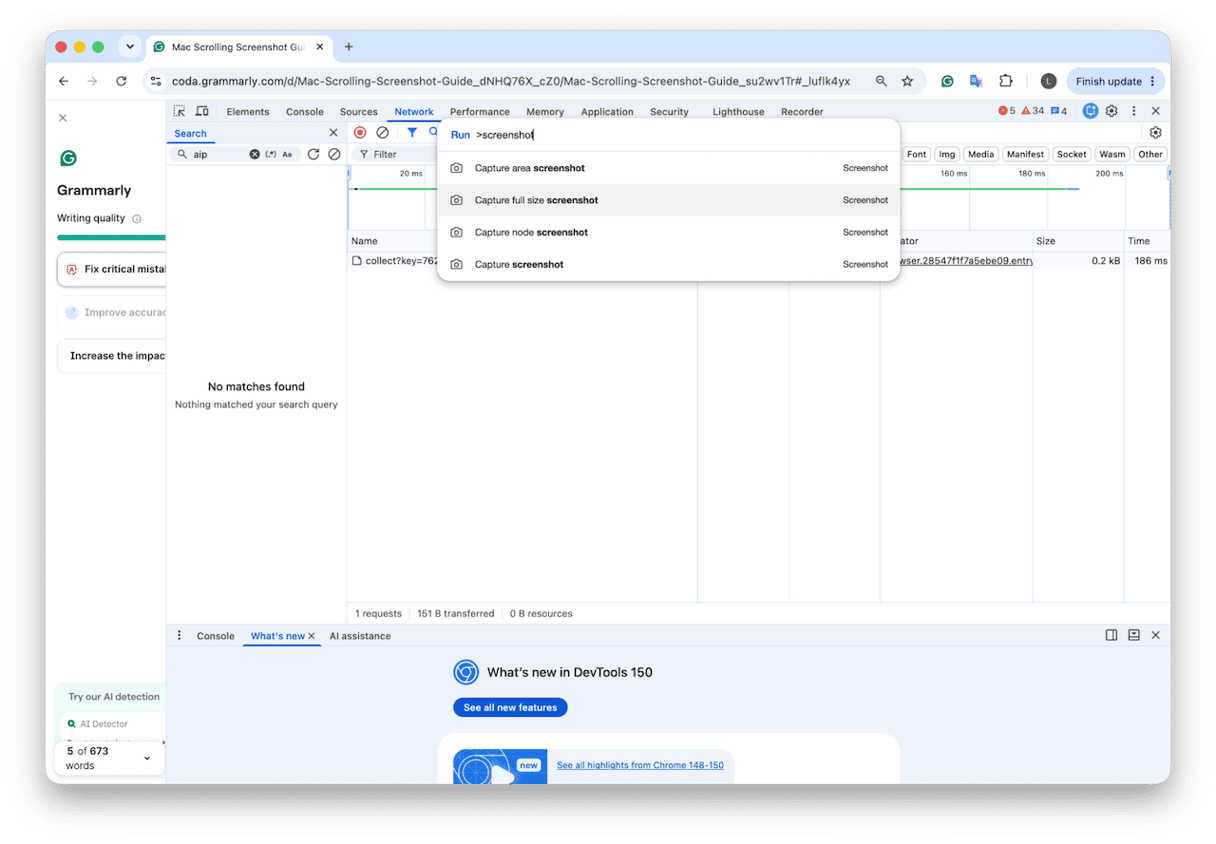The width and height of the screenshot is (1216, 844).
Task: Switch to the Application tab
Action: 607,112
